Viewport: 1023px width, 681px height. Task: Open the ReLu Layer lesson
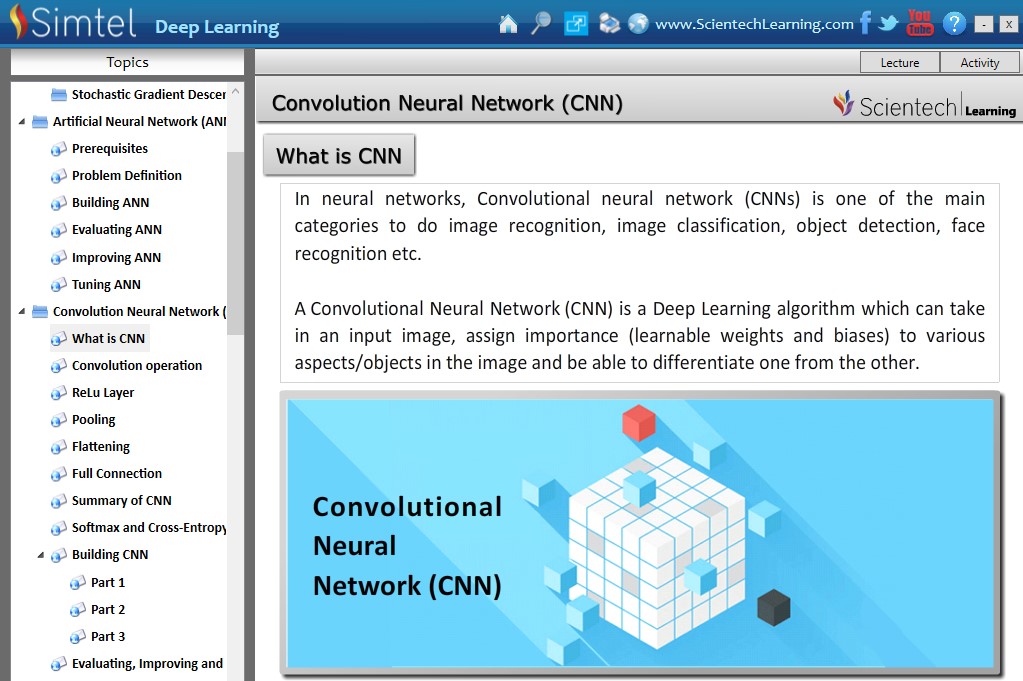[x=102, y=393]
